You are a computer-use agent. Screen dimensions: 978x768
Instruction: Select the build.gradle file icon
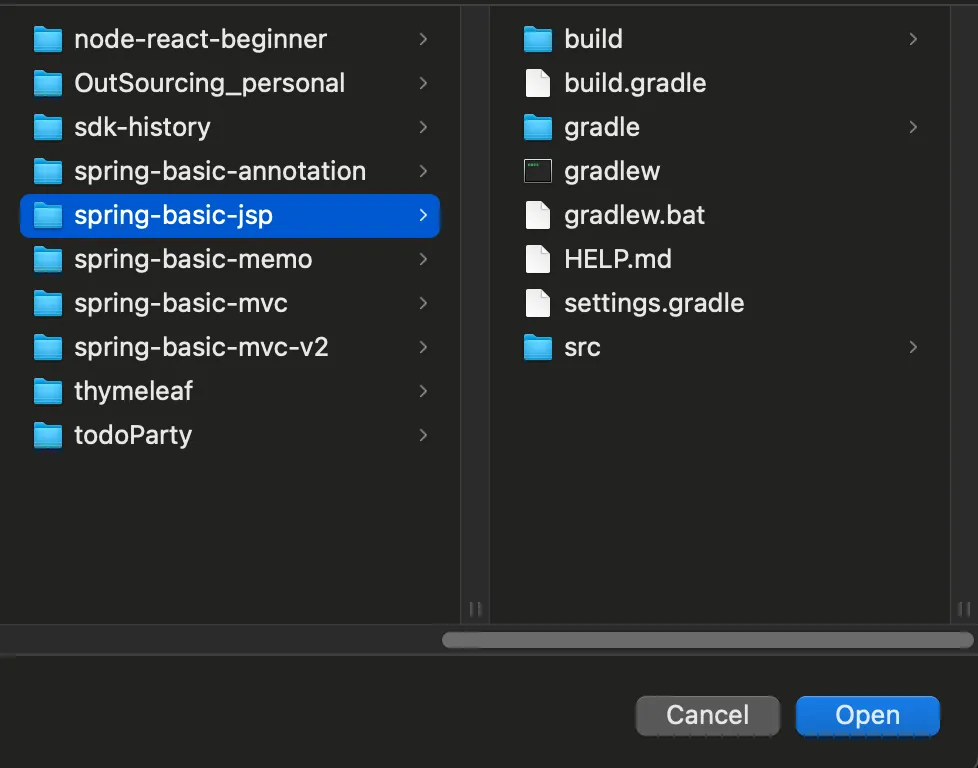coord(538,83)
